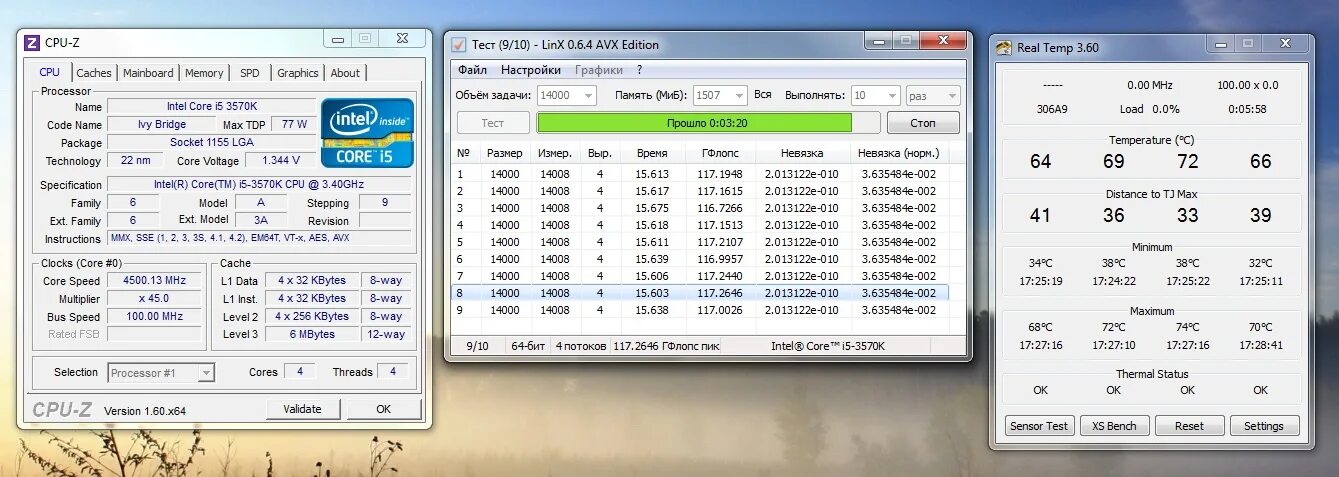This screenshot has height=477, width=1339.
Task: Click the Вся memory link
Action: pyautogui.click(x=763, y=94)
